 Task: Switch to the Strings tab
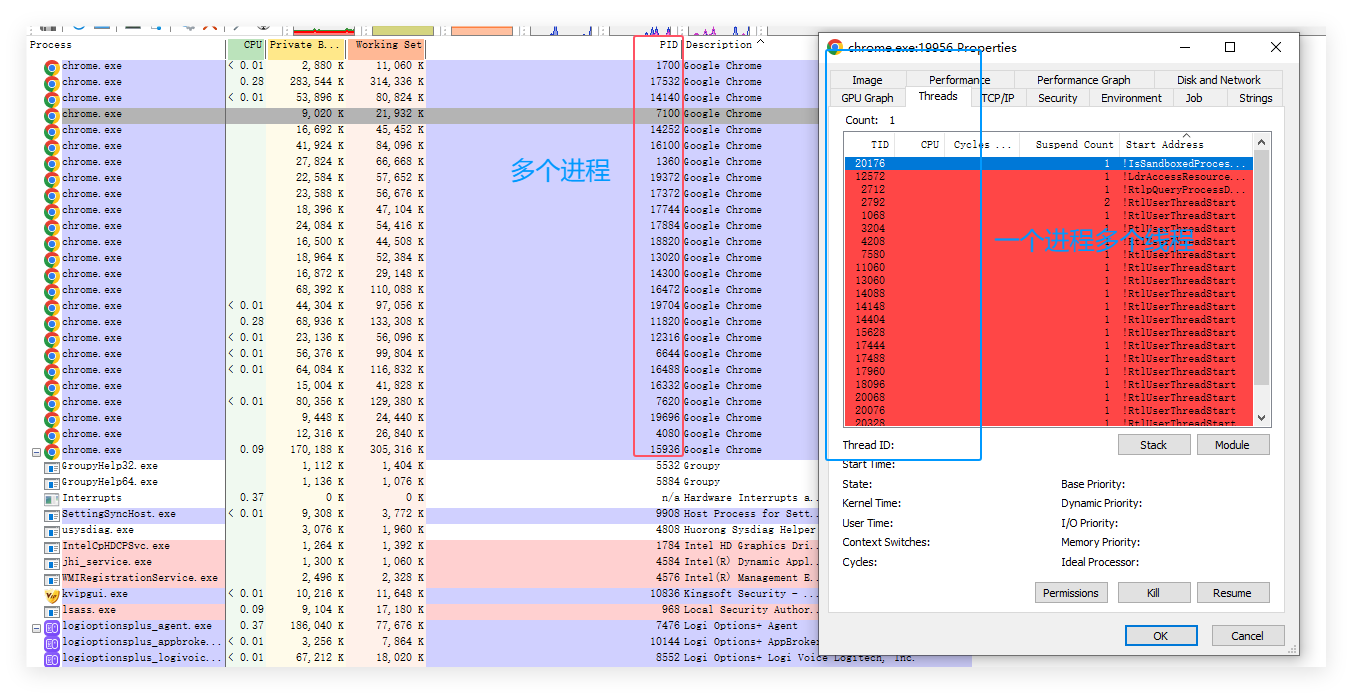coord(1255,98)
